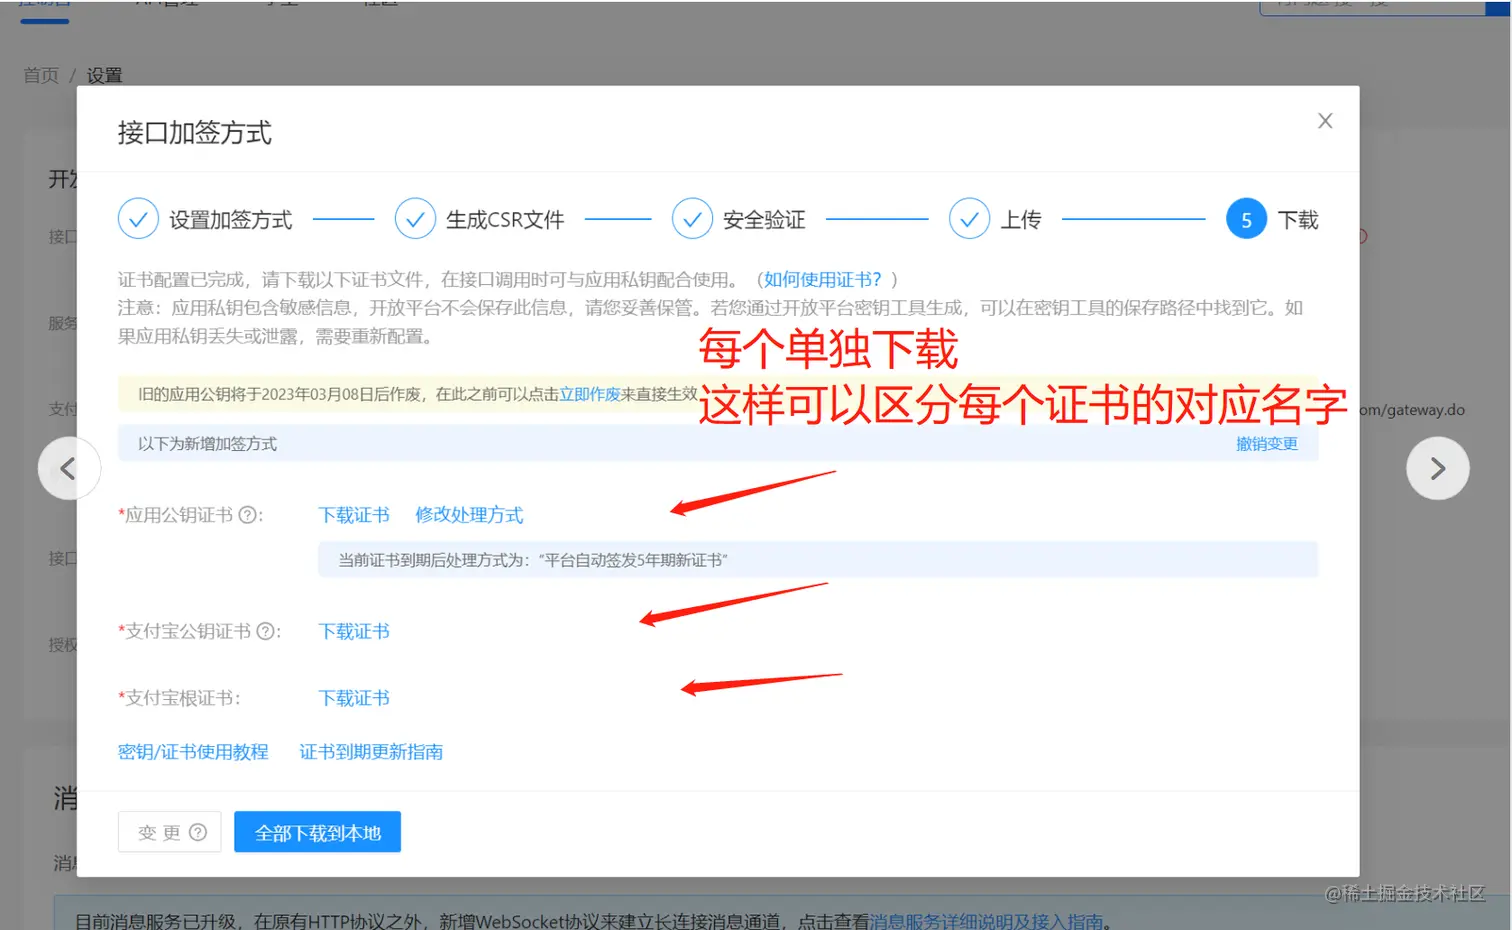Download the 支付宝公钥证书 via 下载证书
Image resolution: width=1512 pixels, height=930 pixels.
[x=354, y=631]
